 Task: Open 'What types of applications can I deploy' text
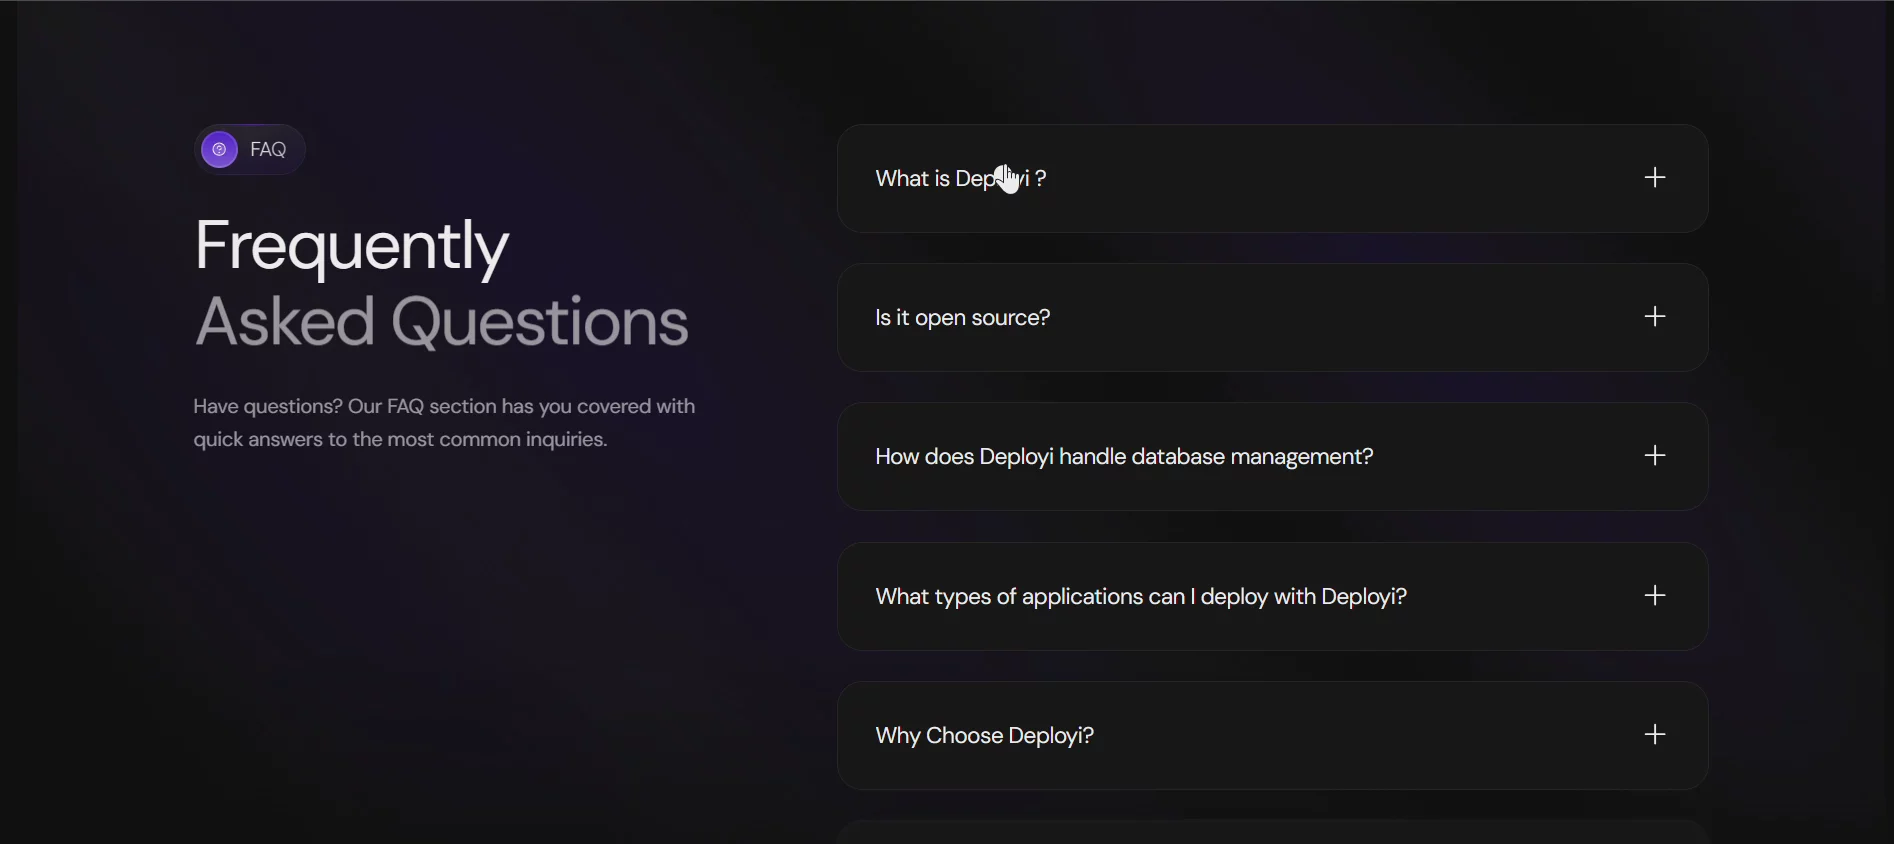[x=1140, y=597]
